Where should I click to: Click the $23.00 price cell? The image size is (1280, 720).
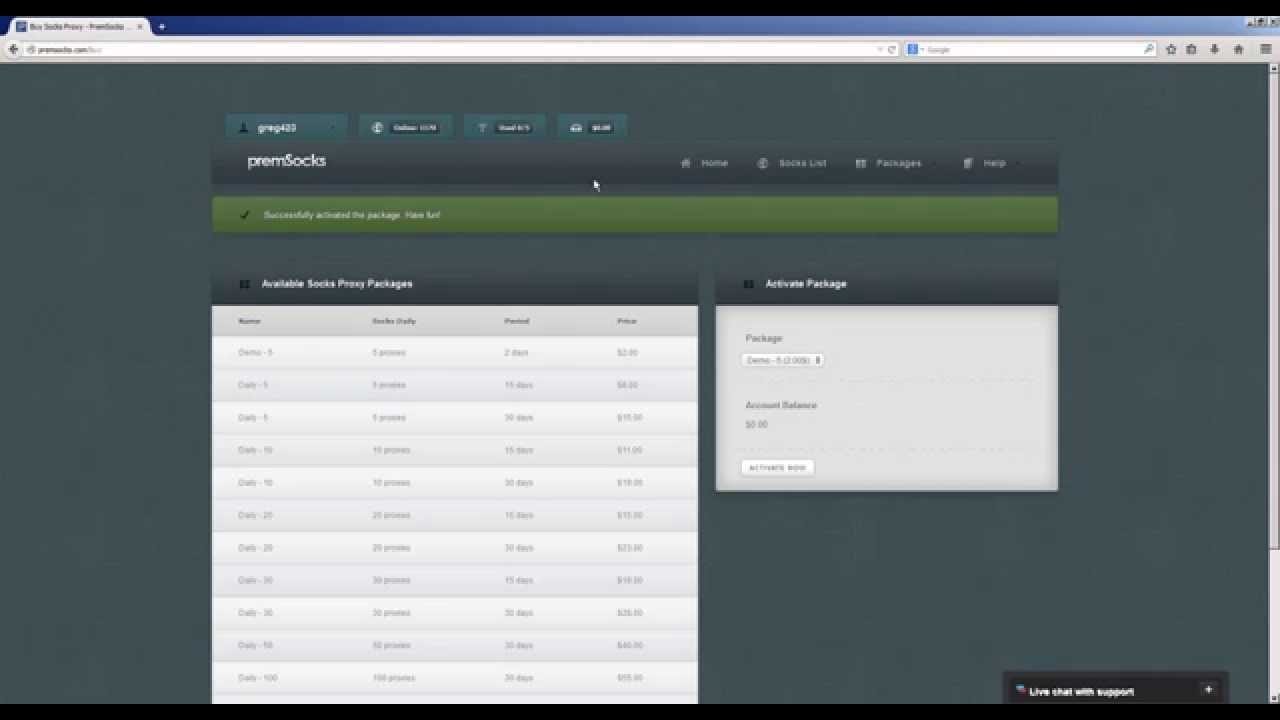629,548
